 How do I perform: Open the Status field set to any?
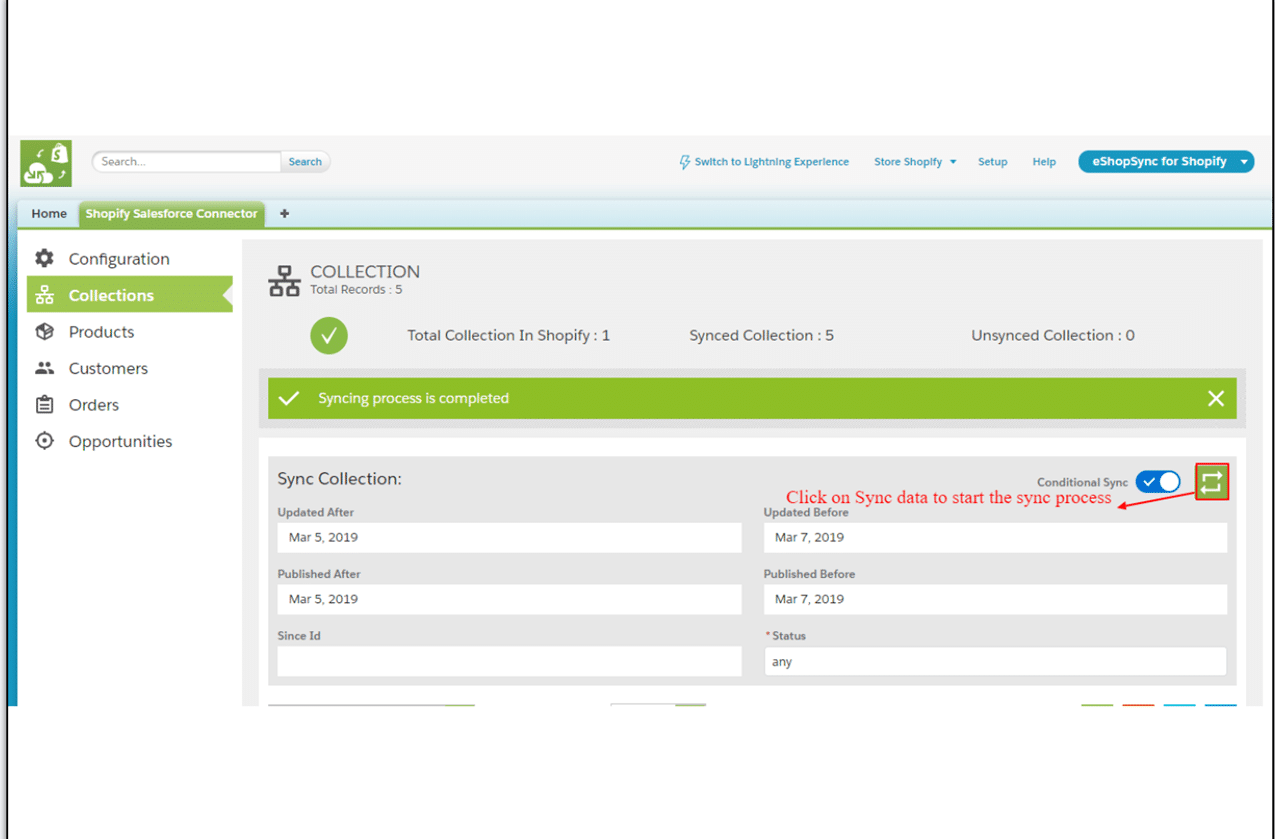tap(995, 662)
